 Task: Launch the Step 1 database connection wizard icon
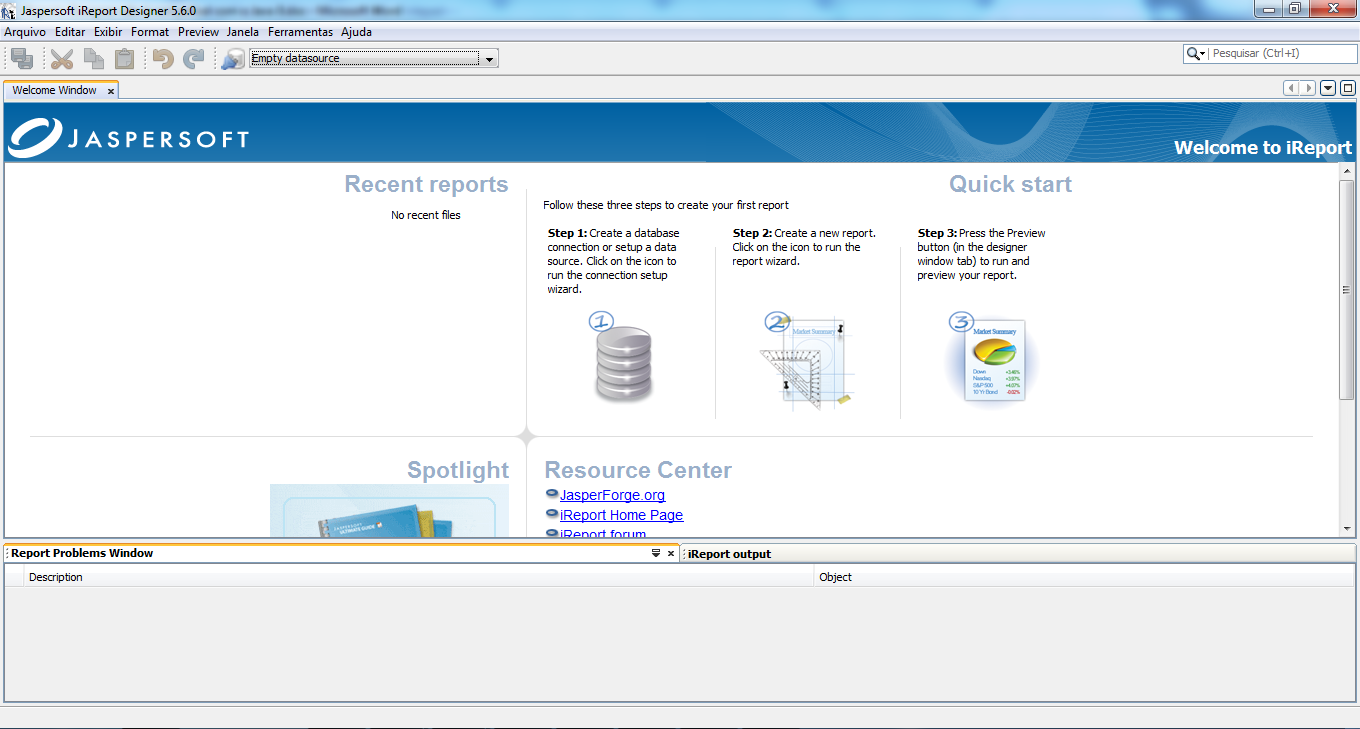[620, 357]
